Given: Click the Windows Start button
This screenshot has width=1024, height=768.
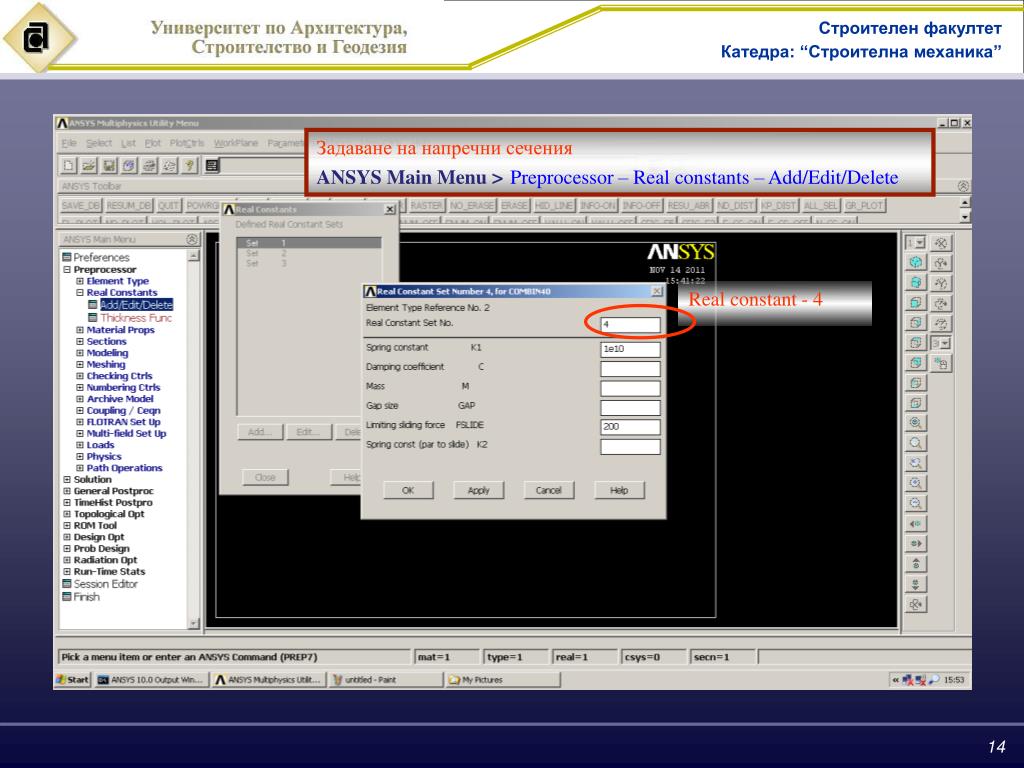Looking at the screenshot, I should tap(72, 680).
